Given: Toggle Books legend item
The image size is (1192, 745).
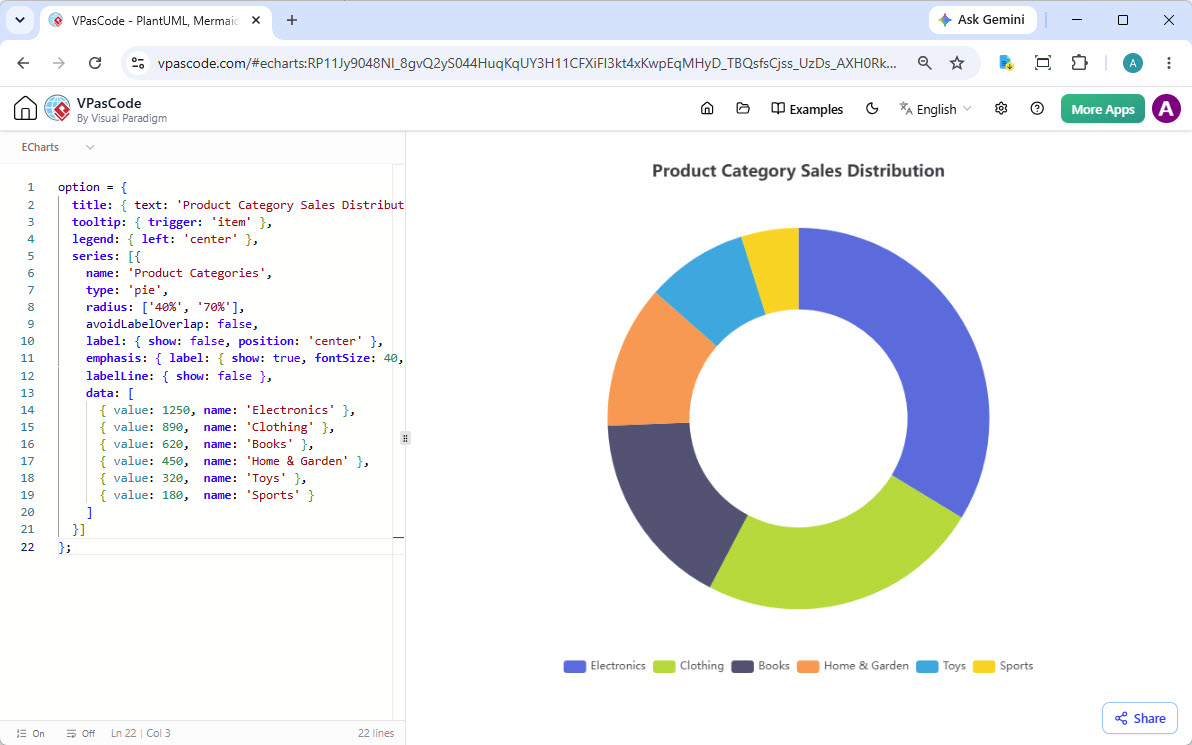Looking at the screenshot, I should [x=760, y=666].
